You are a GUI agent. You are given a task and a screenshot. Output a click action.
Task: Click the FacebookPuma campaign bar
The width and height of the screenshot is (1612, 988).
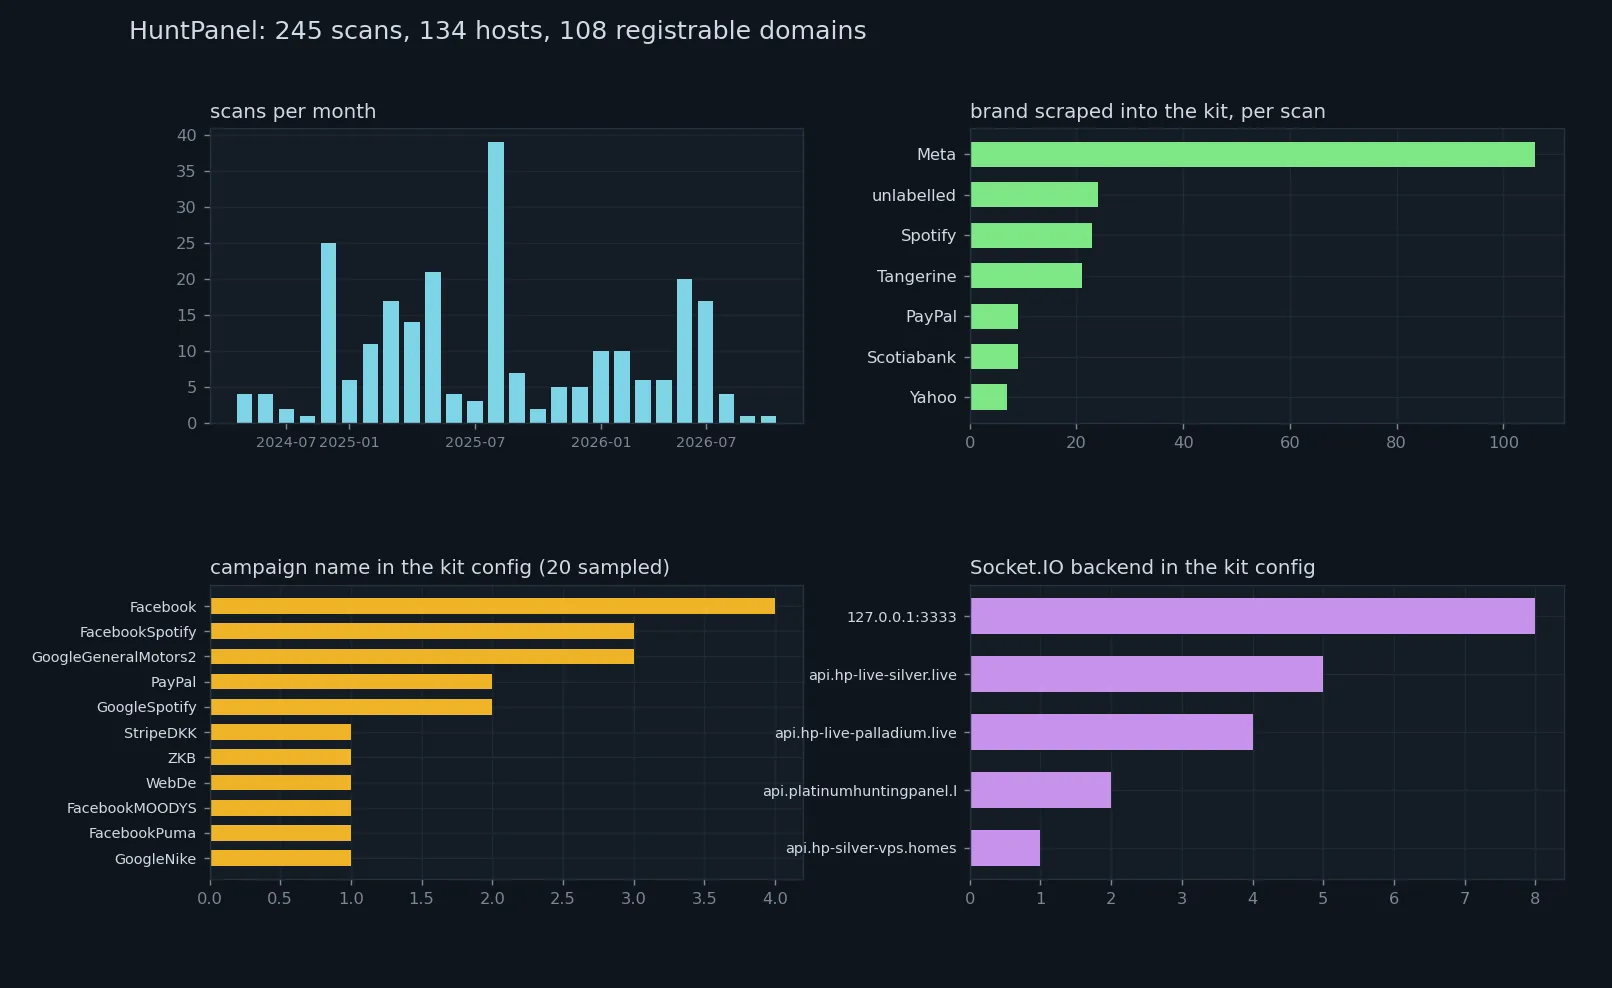click(281, 833)
